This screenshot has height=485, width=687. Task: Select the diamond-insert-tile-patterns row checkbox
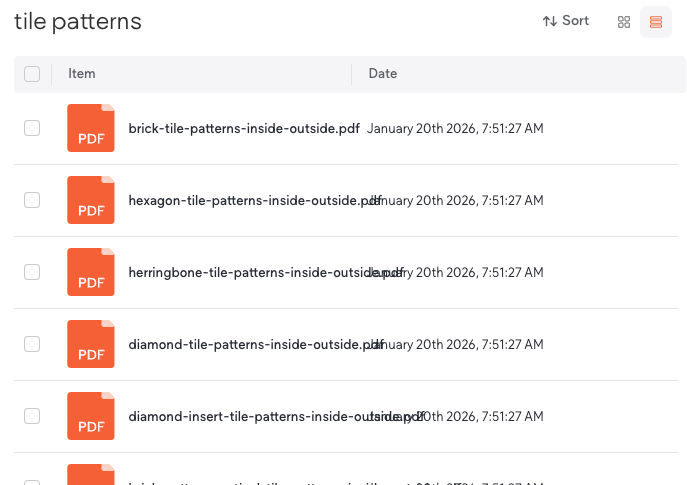click(32, 416)
